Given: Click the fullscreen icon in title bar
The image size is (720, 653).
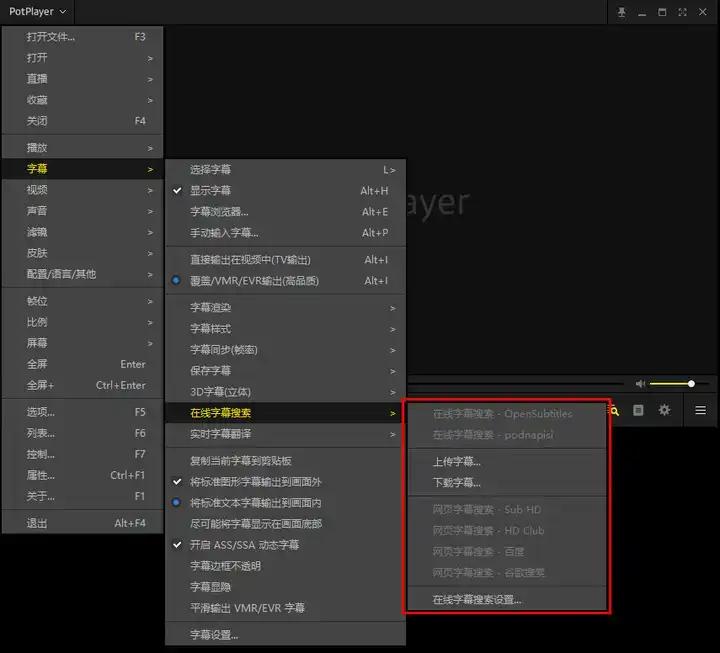Looking at the screenshot, I should click(x=683, y=12).
